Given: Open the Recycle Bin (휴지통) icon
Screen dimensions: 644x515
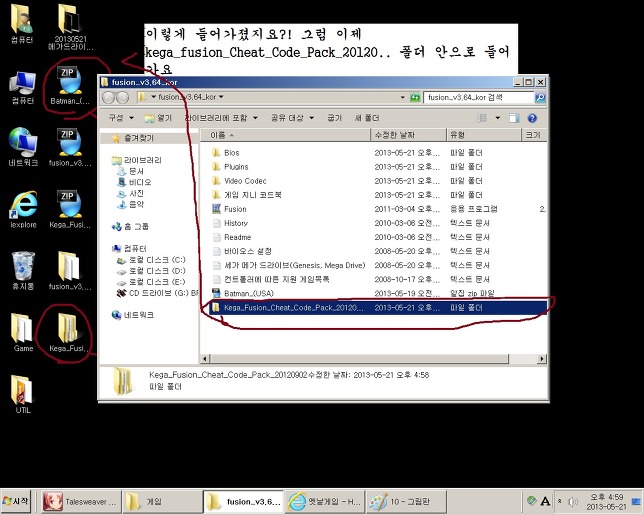Looking at the screenshot, I should click(x=23, y=270).
